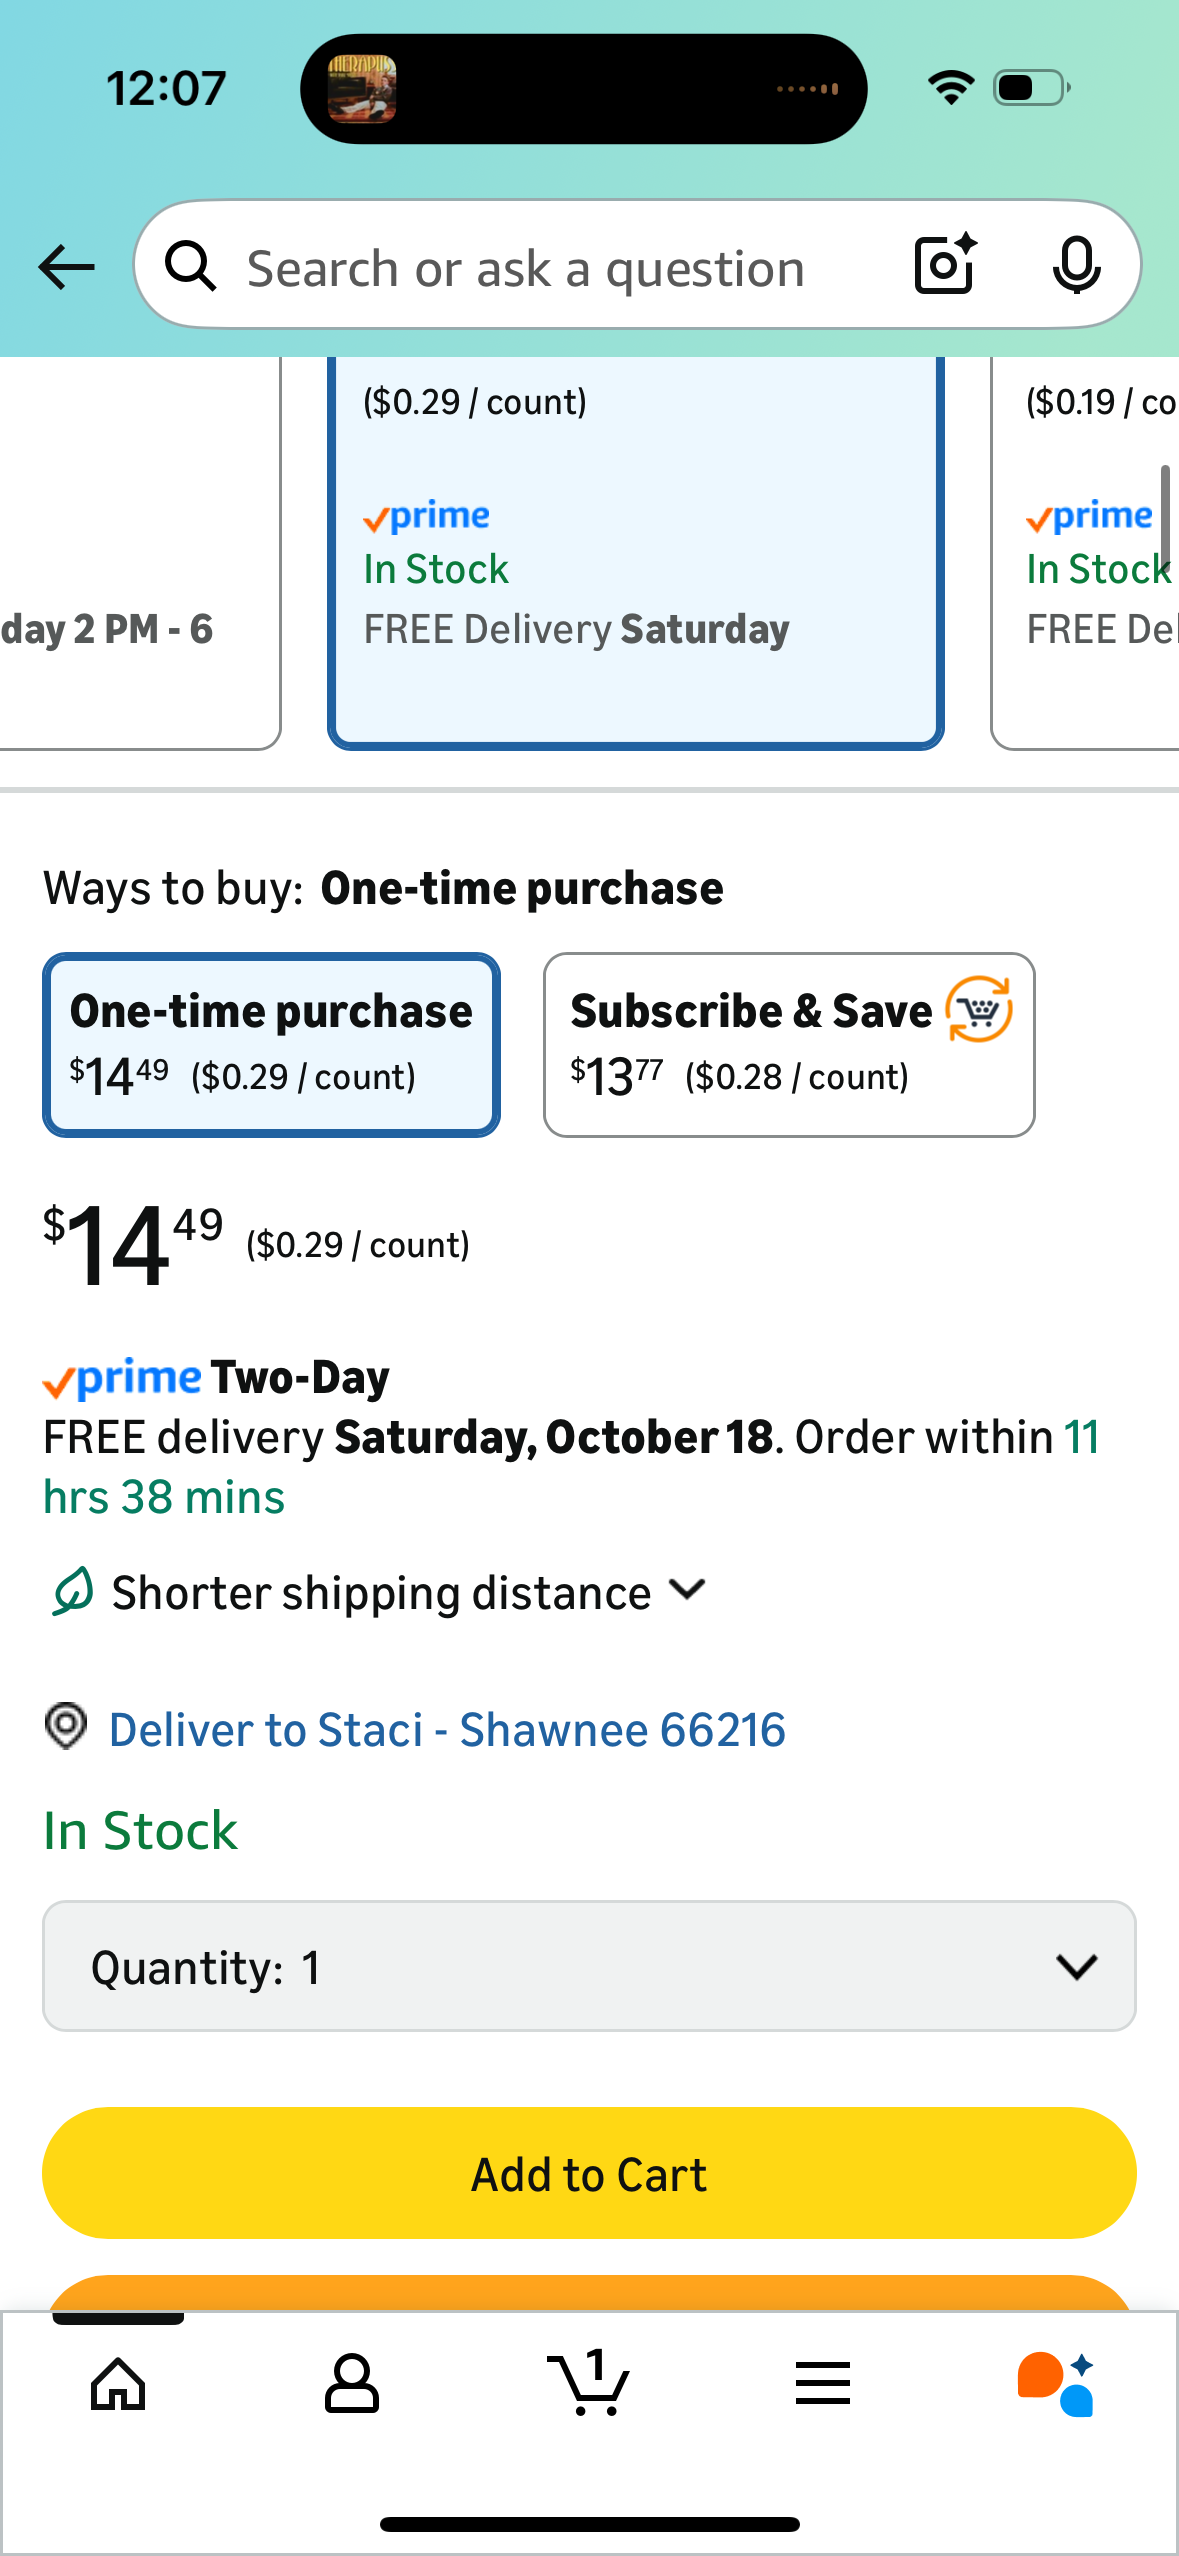Open Deliver to Staci - Shawnee link

tap(447, 1730)
